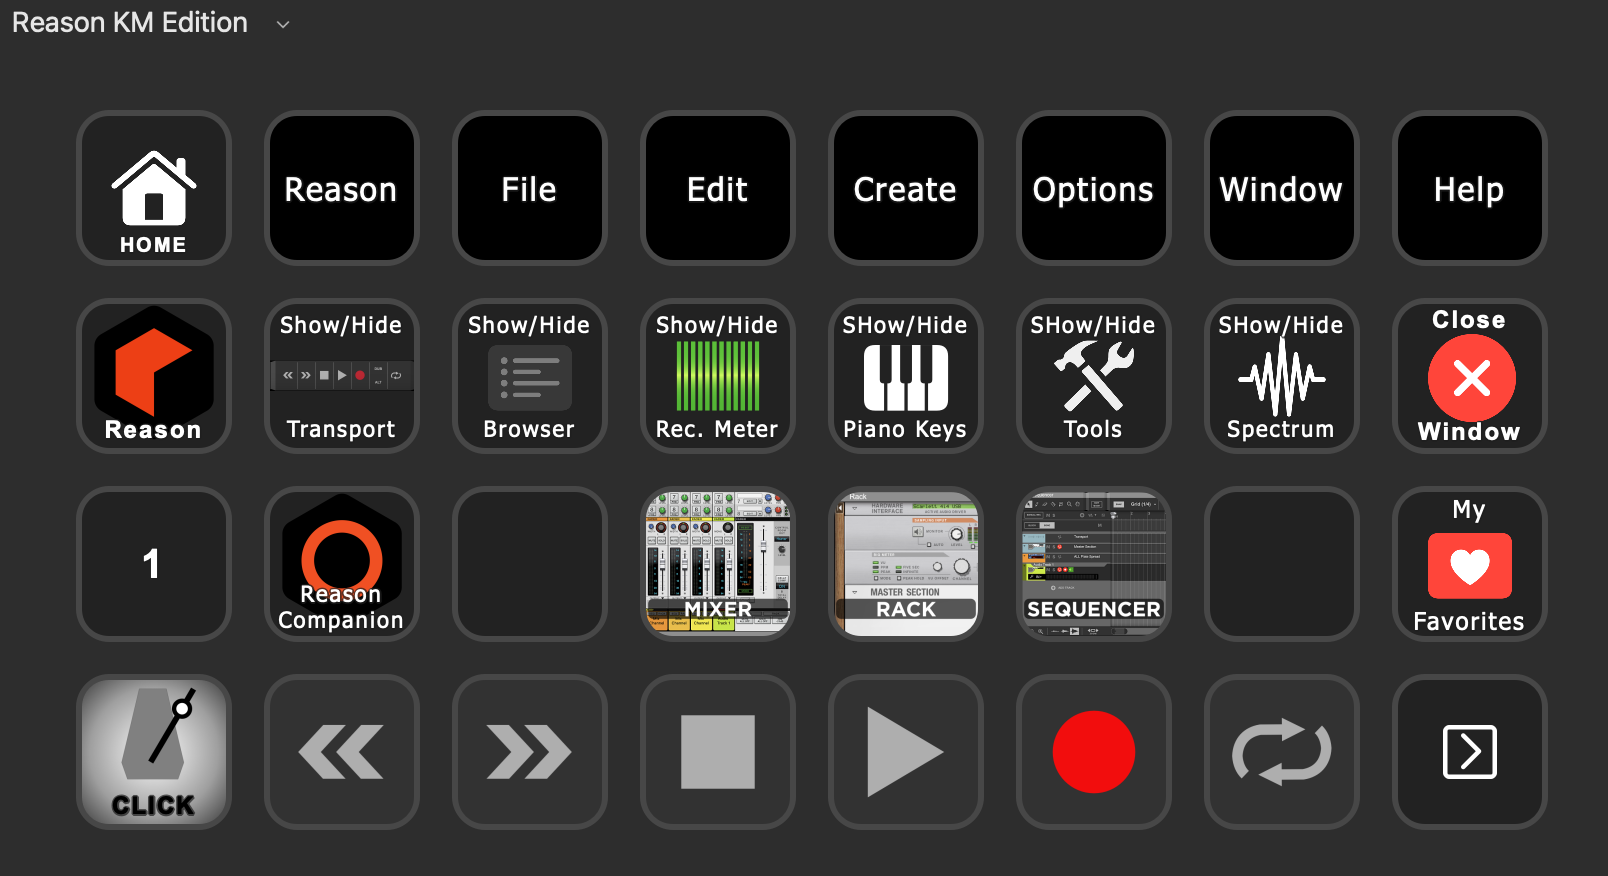The width and height of the screenshot is (1608, 876).
Task: Toggle Show/Hide Transport
Action: 342,376
